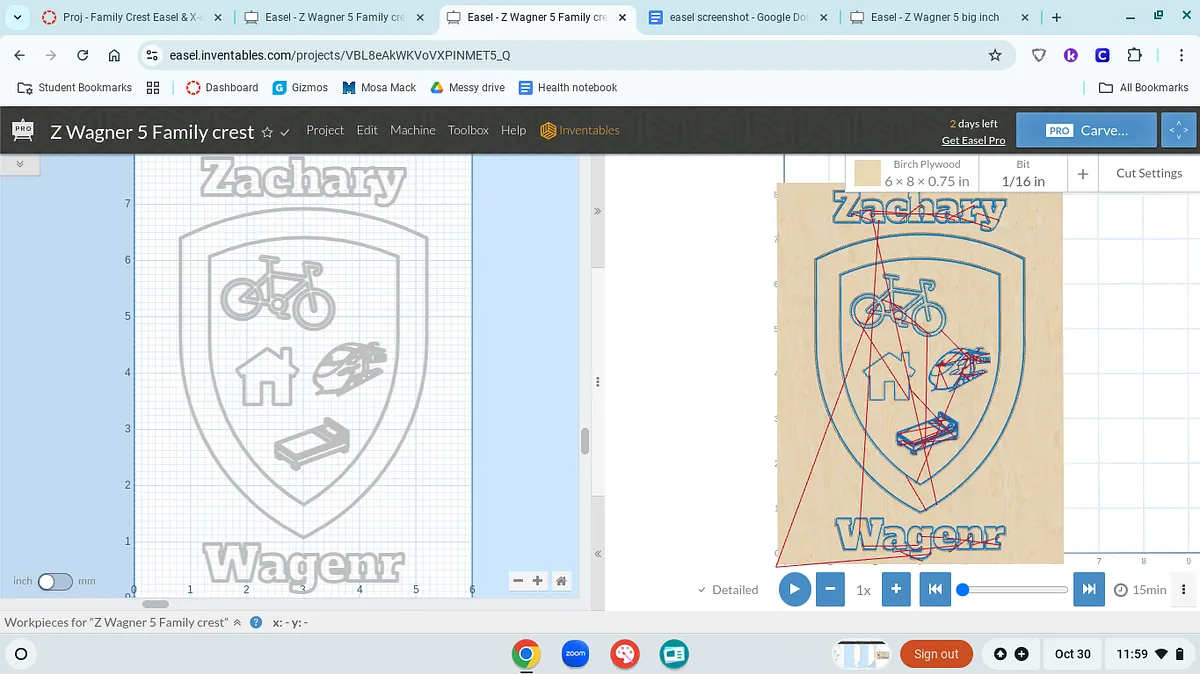The height and width of the screenshot is (674, 1200).
Task: Skip simulation back to start
Action: tap(934, 589)
